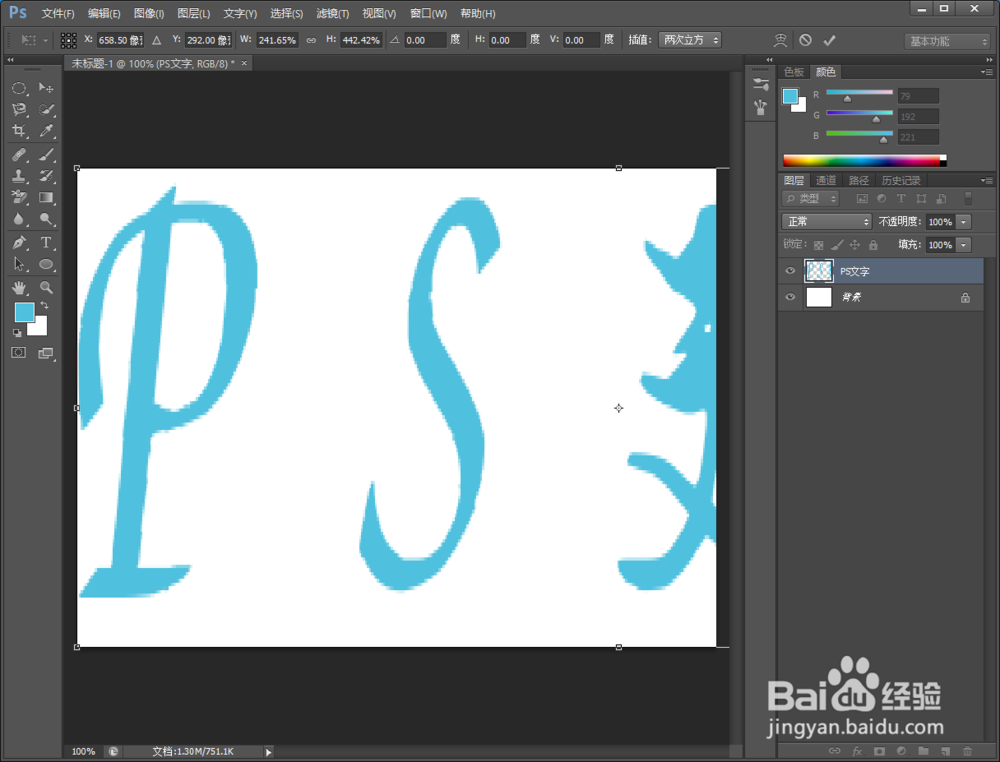This screenshot has height=762, width=1000.
Task: Select the Gradient tool
Action: pos(46,198)
